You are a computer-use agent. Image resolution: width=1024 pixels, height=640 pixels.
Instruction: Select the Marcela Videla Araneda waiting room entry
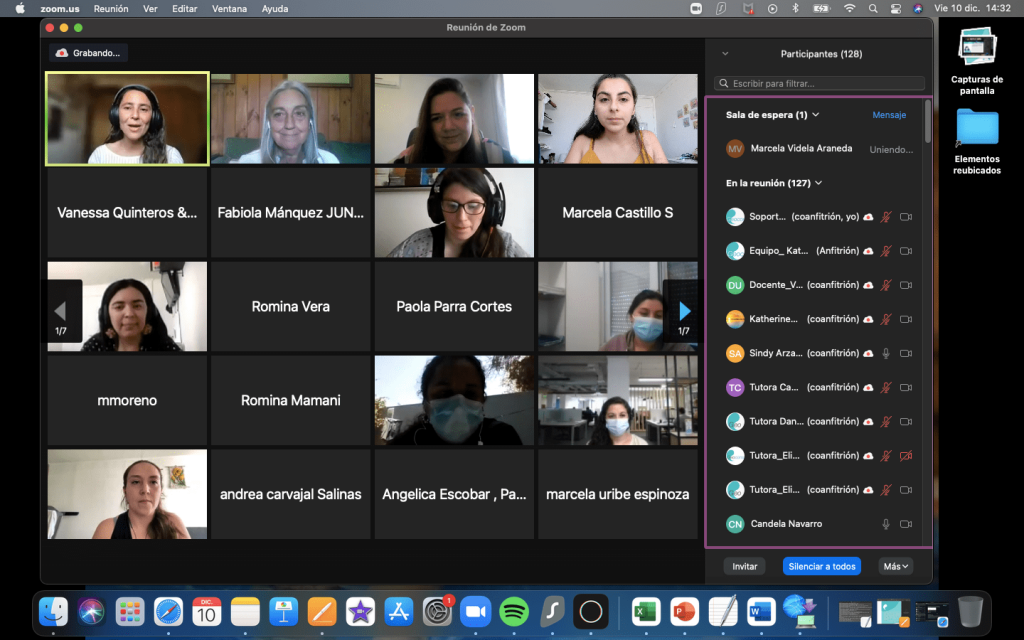click(x=819, y=149)
